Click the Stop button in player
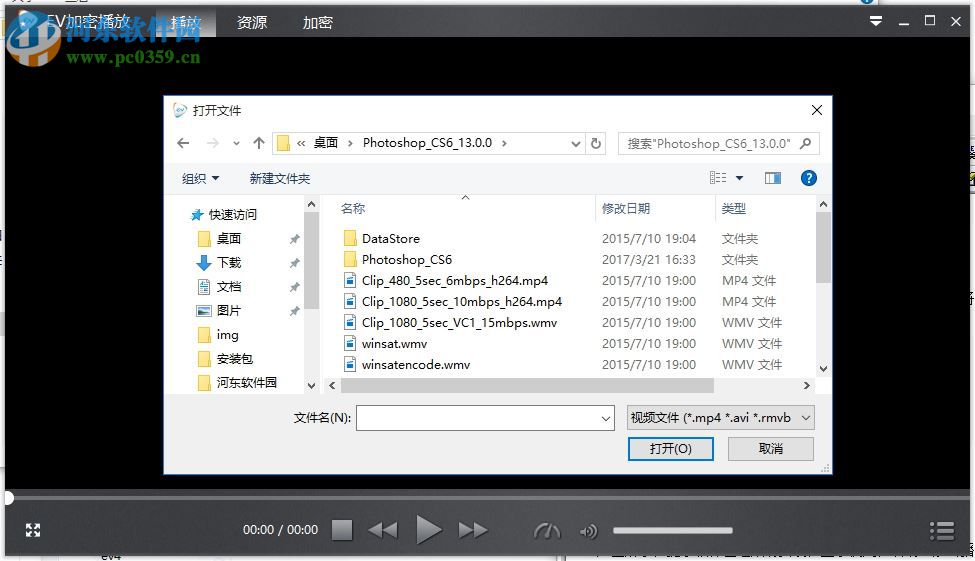Image resolution: width=975 pixels, height=561 pixels. [342, 531]
